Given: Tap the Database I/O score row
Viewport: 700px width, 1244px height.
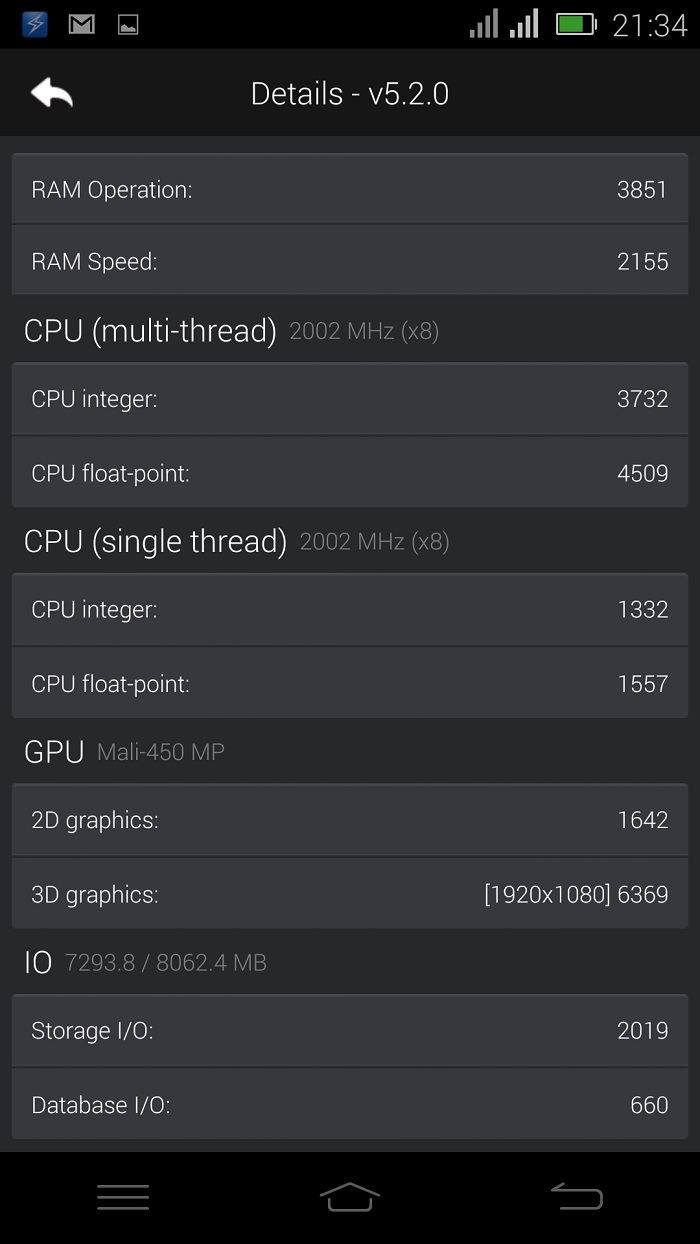Looking at the screenshot, I should [350, 1104].
